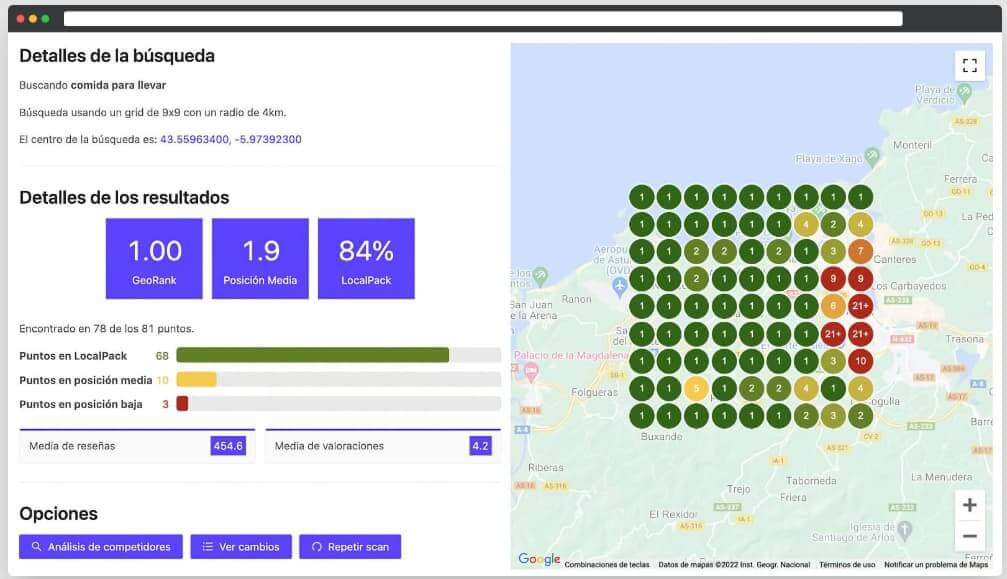Image resolution: width=1007 pixels, height=579 pixels.
Task: Open the search center coordinates link
Action: (x=231, y=140)
